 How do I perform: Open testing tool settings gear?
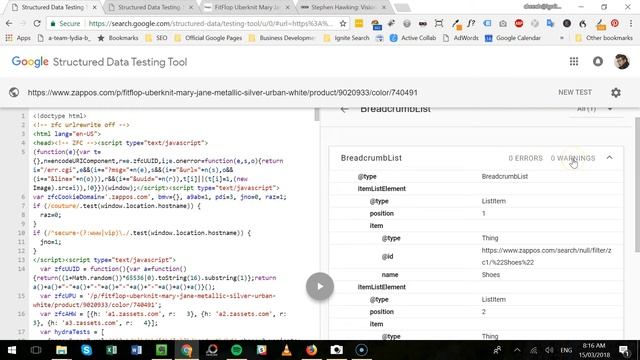(616, 93)
